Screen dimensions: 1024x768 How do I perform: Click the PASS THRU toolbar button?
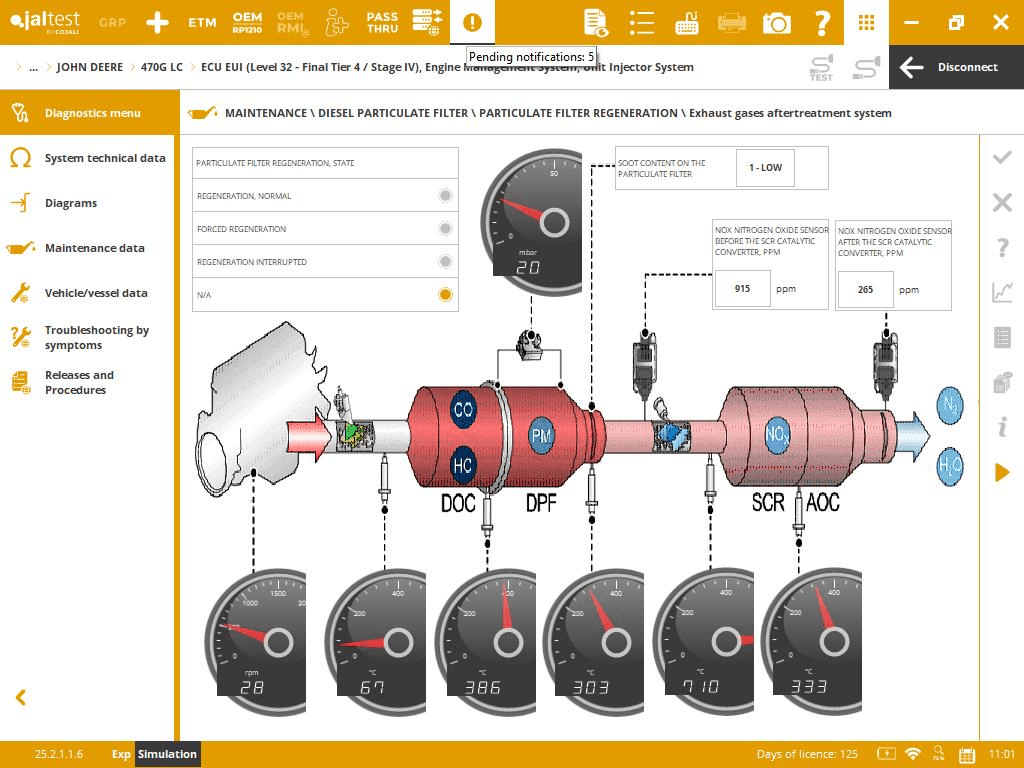click(382, 22)
